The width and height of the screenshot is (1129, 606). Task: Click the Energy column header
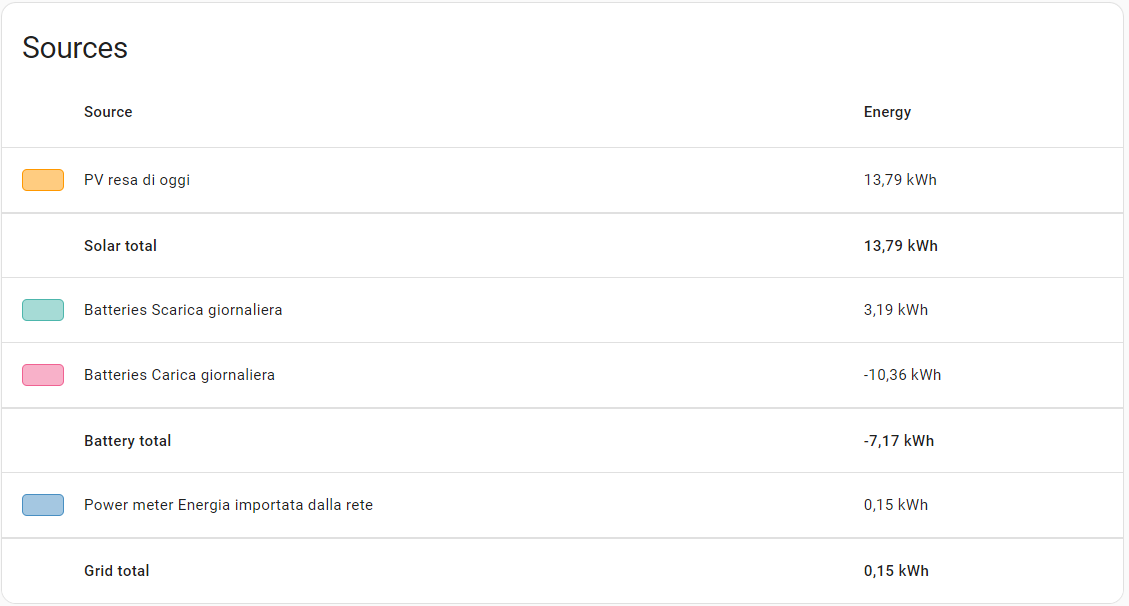(x=887, y=112)
